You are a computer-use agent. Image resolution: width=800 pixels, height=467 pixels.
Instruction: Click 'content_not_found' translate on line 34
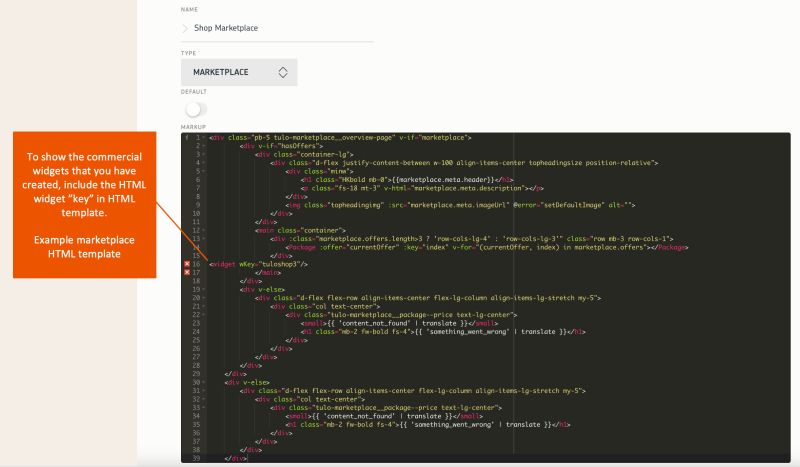384,416
